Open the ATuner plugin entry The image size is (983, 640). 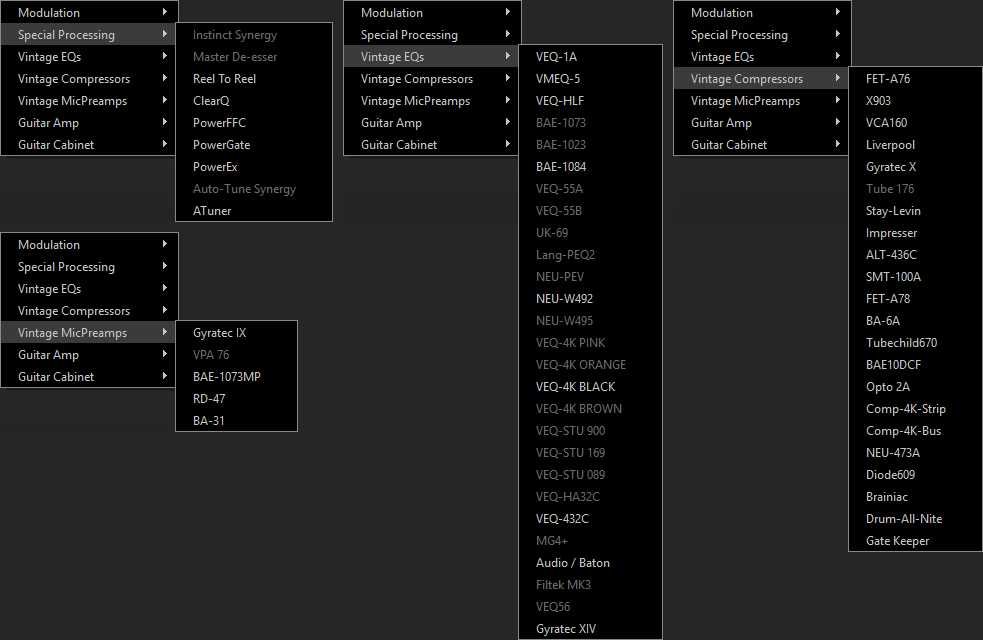pos(254,211)
